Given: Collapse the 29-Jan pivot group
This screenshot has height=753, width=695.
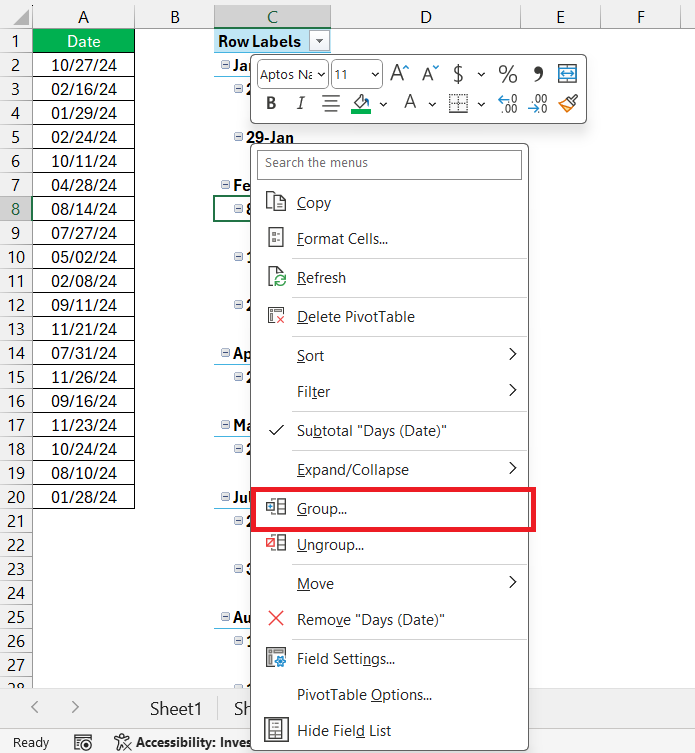Looking at the screenshot, I should pos(238,137).
